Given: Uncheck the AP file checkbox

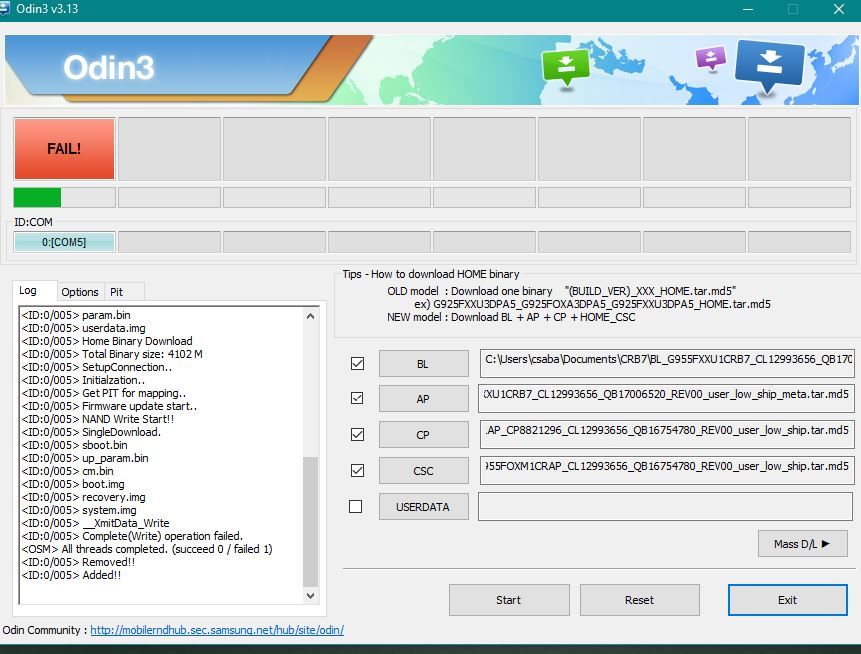Looking at the screenshot, I should click(357, 398).
